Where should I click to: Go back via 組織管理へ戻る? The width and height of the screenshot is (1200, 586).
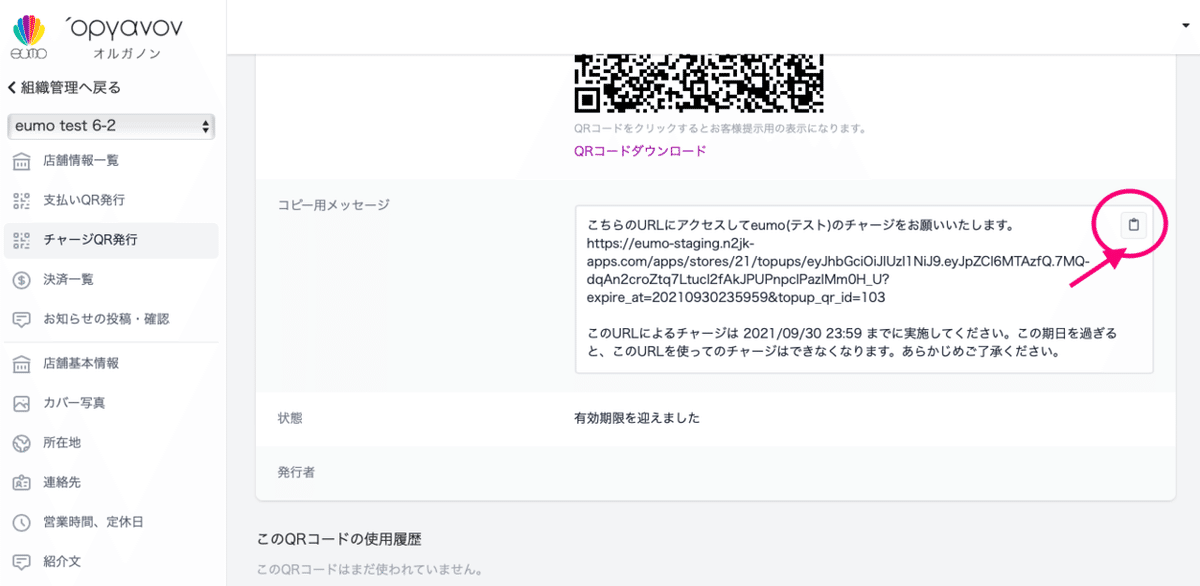pyautogui.click(x=64, y=88)
